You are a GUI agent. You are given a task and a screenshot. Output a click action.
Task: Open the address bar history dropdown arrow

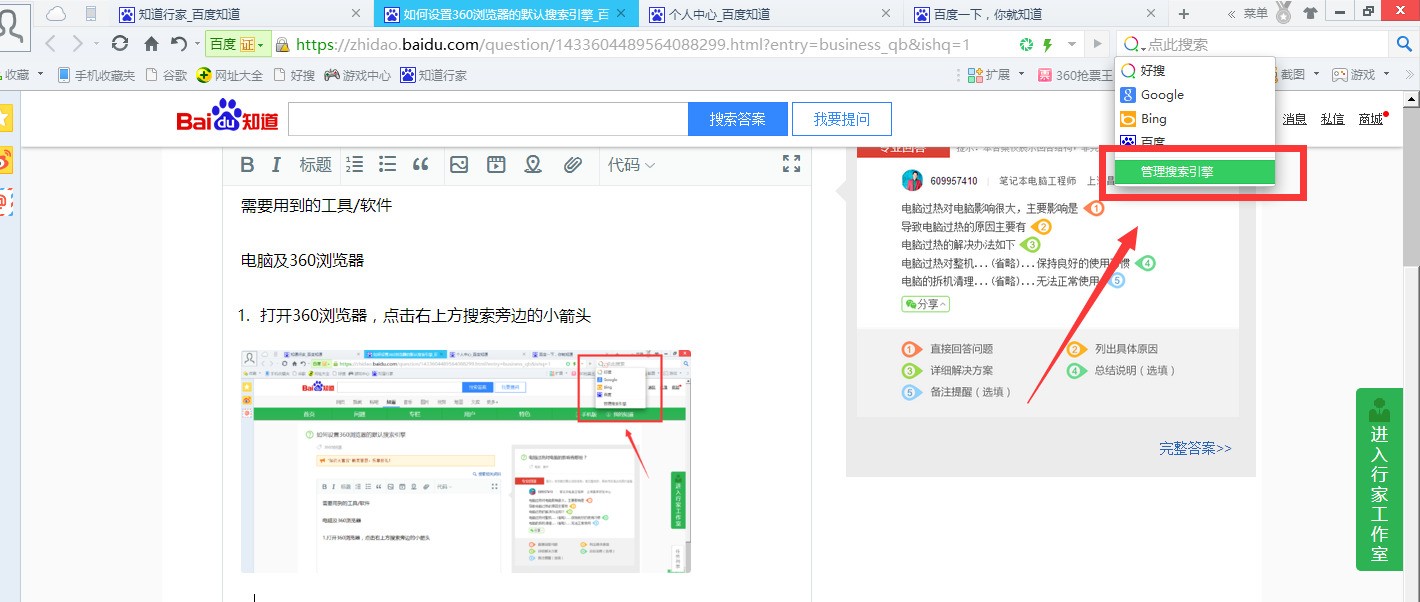click(1073, 45)
